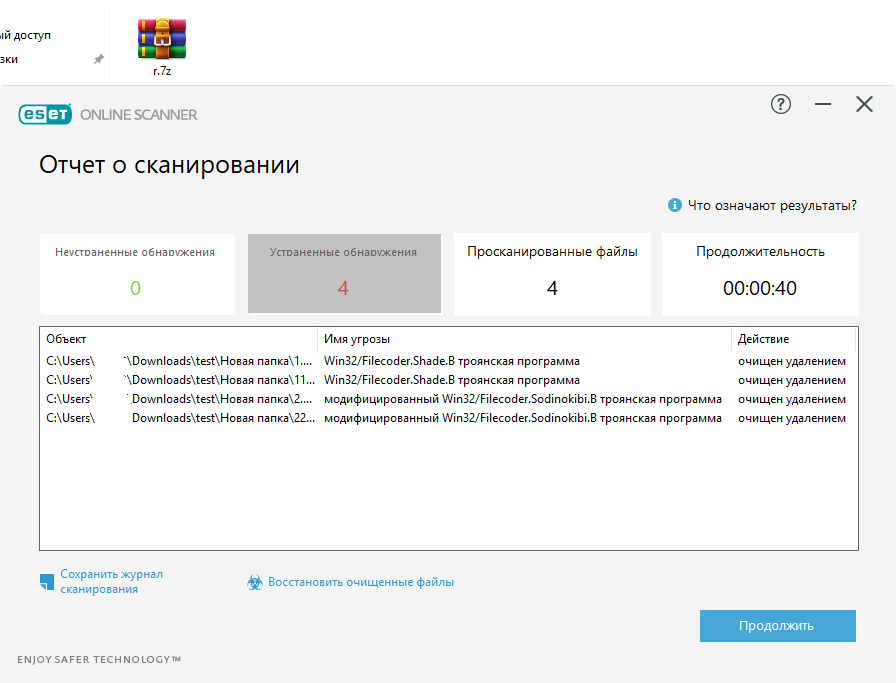
Task: Click the ESET logo
Action: [45, 114]
